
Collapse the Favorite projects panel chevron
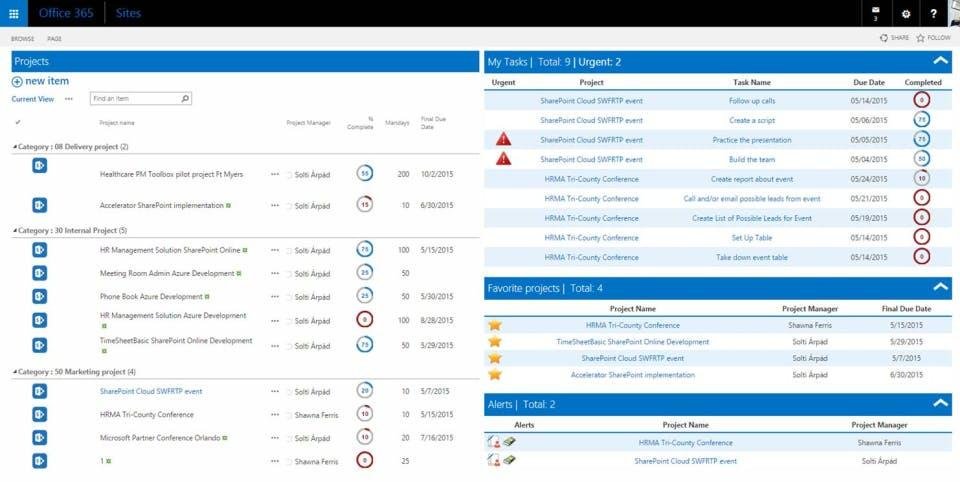pos(940,287)
